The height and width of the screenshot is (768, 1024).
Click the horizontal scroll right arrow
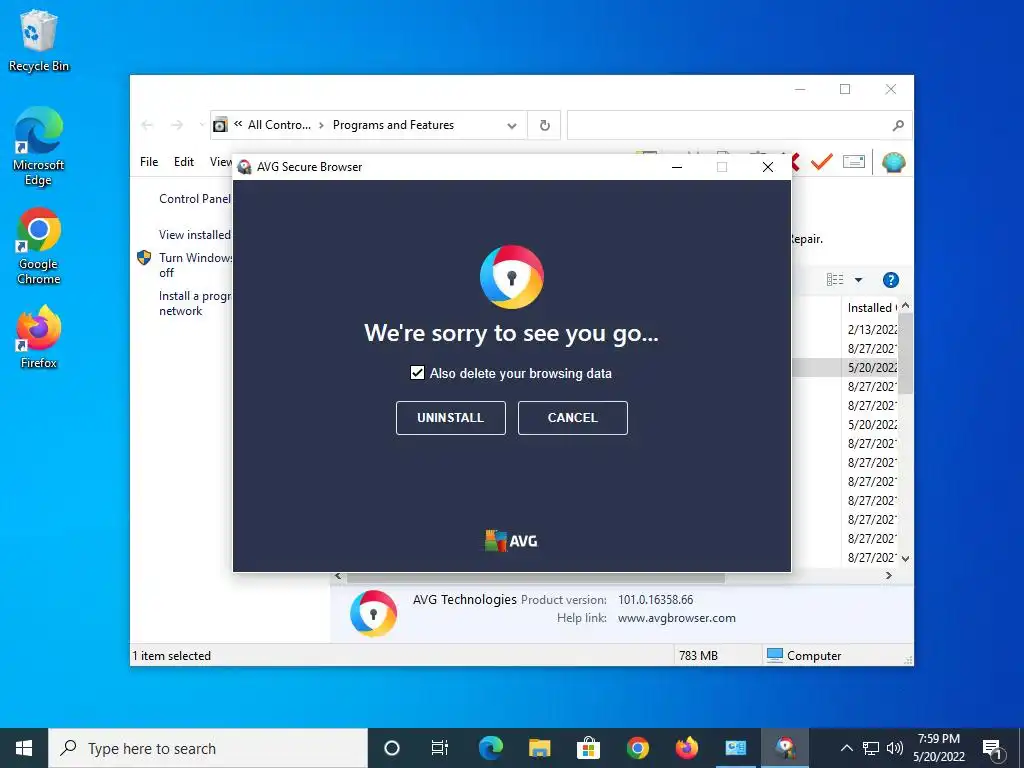click(x=889, y=576)
